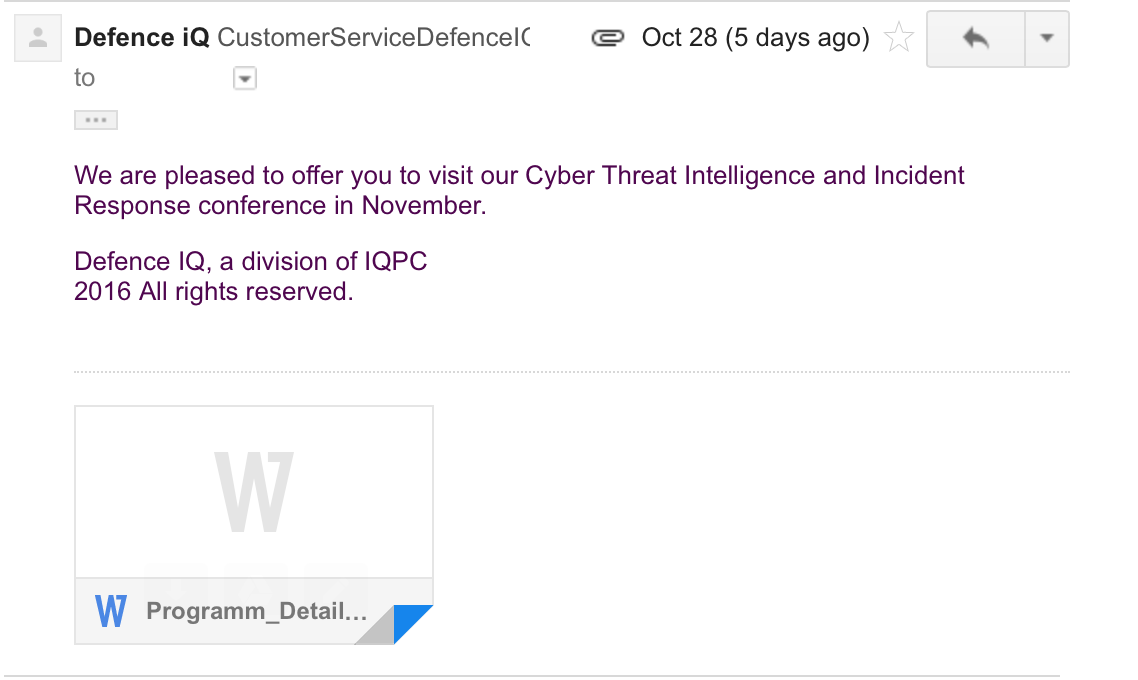Open the More dropdown beside reply
Image resolution: width=1138 pixels, height=680 pixels.
click(1047, 39)
